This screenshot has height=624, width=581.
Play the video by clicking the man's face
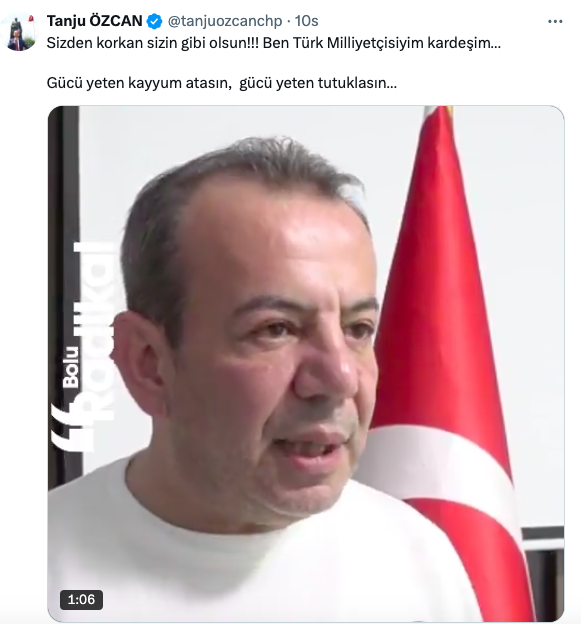[255, 338]
